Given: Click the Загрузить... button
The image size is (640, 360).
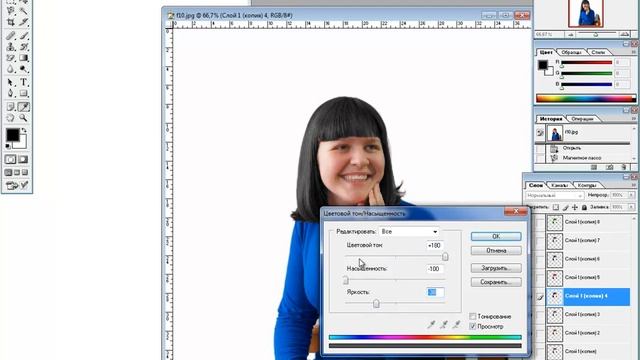Looking at the screenshot, I should tap(496, 268).
